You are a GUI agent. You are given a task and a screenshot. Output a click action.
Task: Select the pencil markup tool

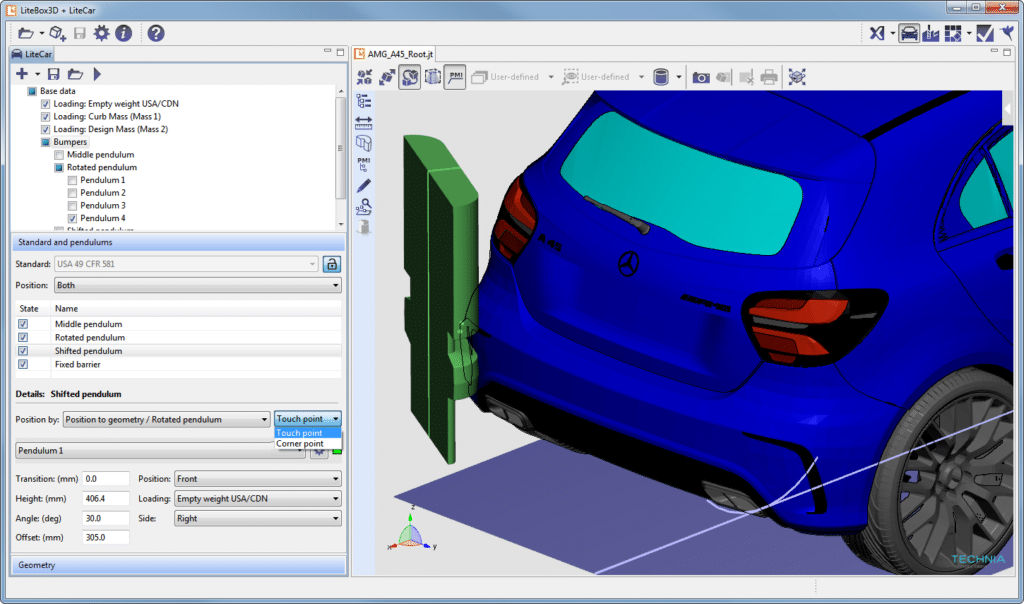coord(364,185)
